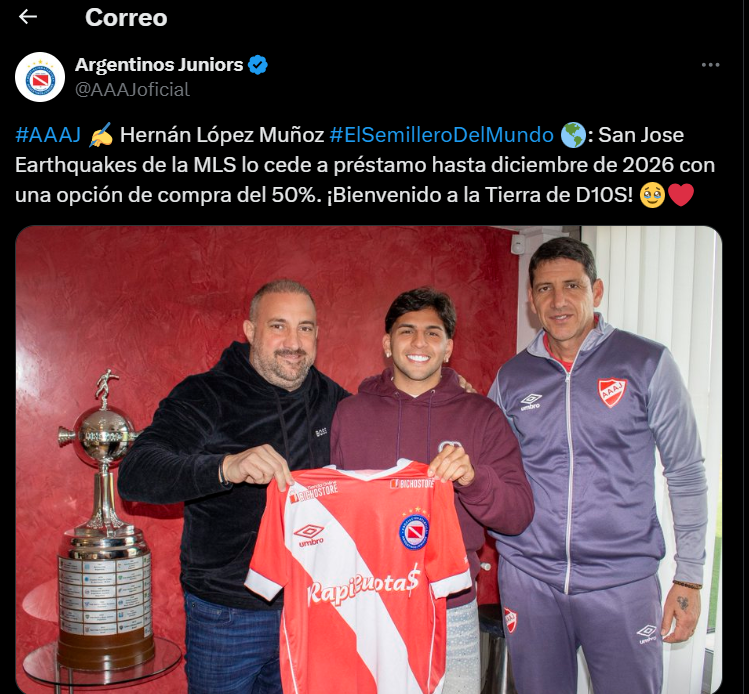
Task: Click the red heart emoji
Action: point(681,195)
